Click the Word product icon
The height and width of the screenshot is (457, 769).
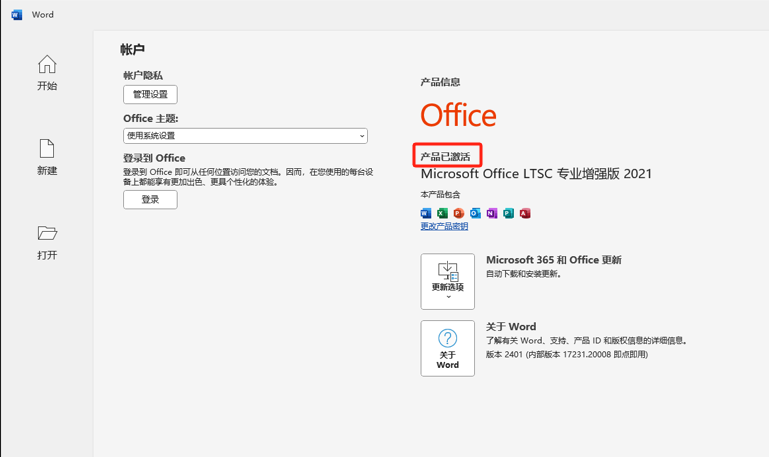click(x=426, y=213)
